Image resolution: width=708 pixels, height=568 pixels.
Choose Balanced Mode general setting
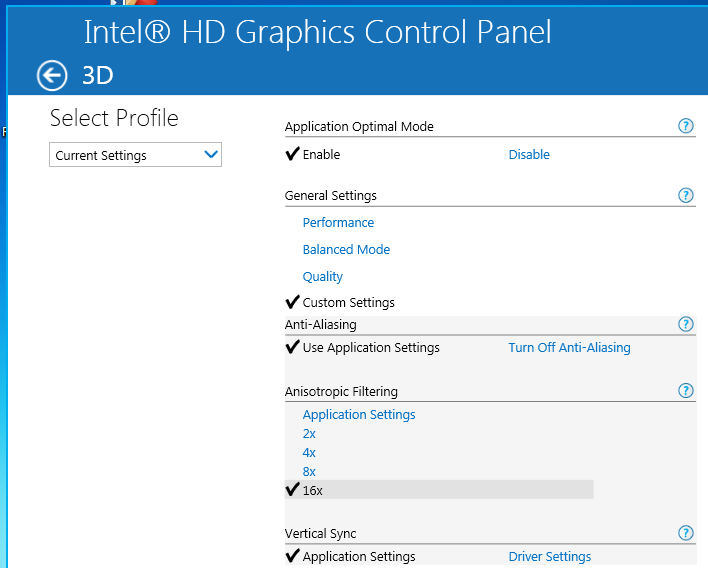(x=346, y=250)
